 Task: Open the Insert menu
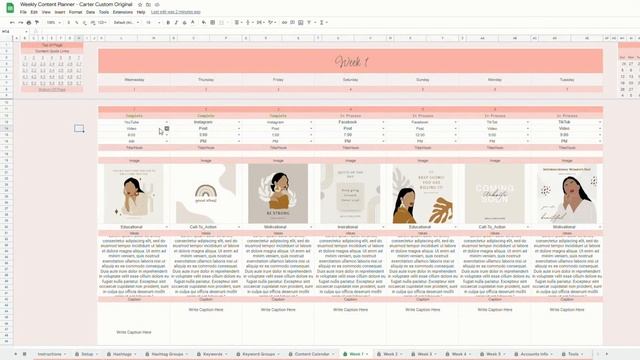point(60,12)
